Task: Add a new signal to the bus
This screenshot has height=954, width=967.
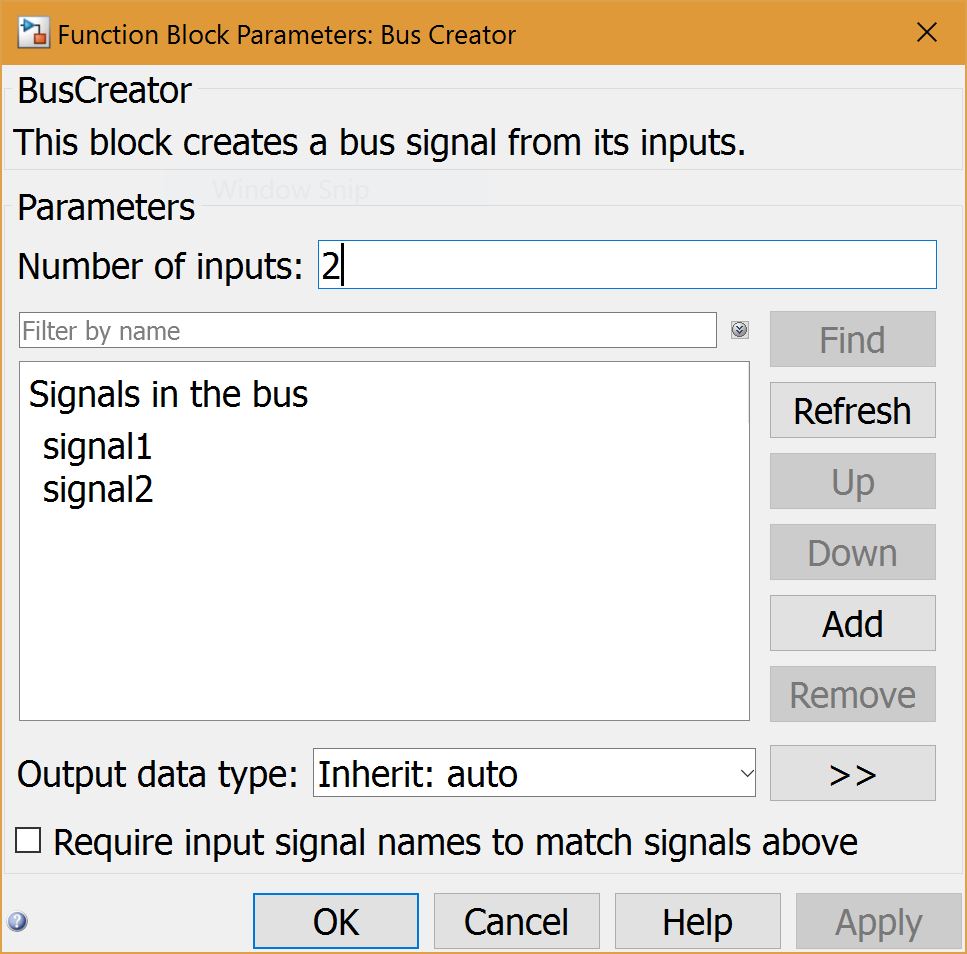Action: click(x=852, y=623)
